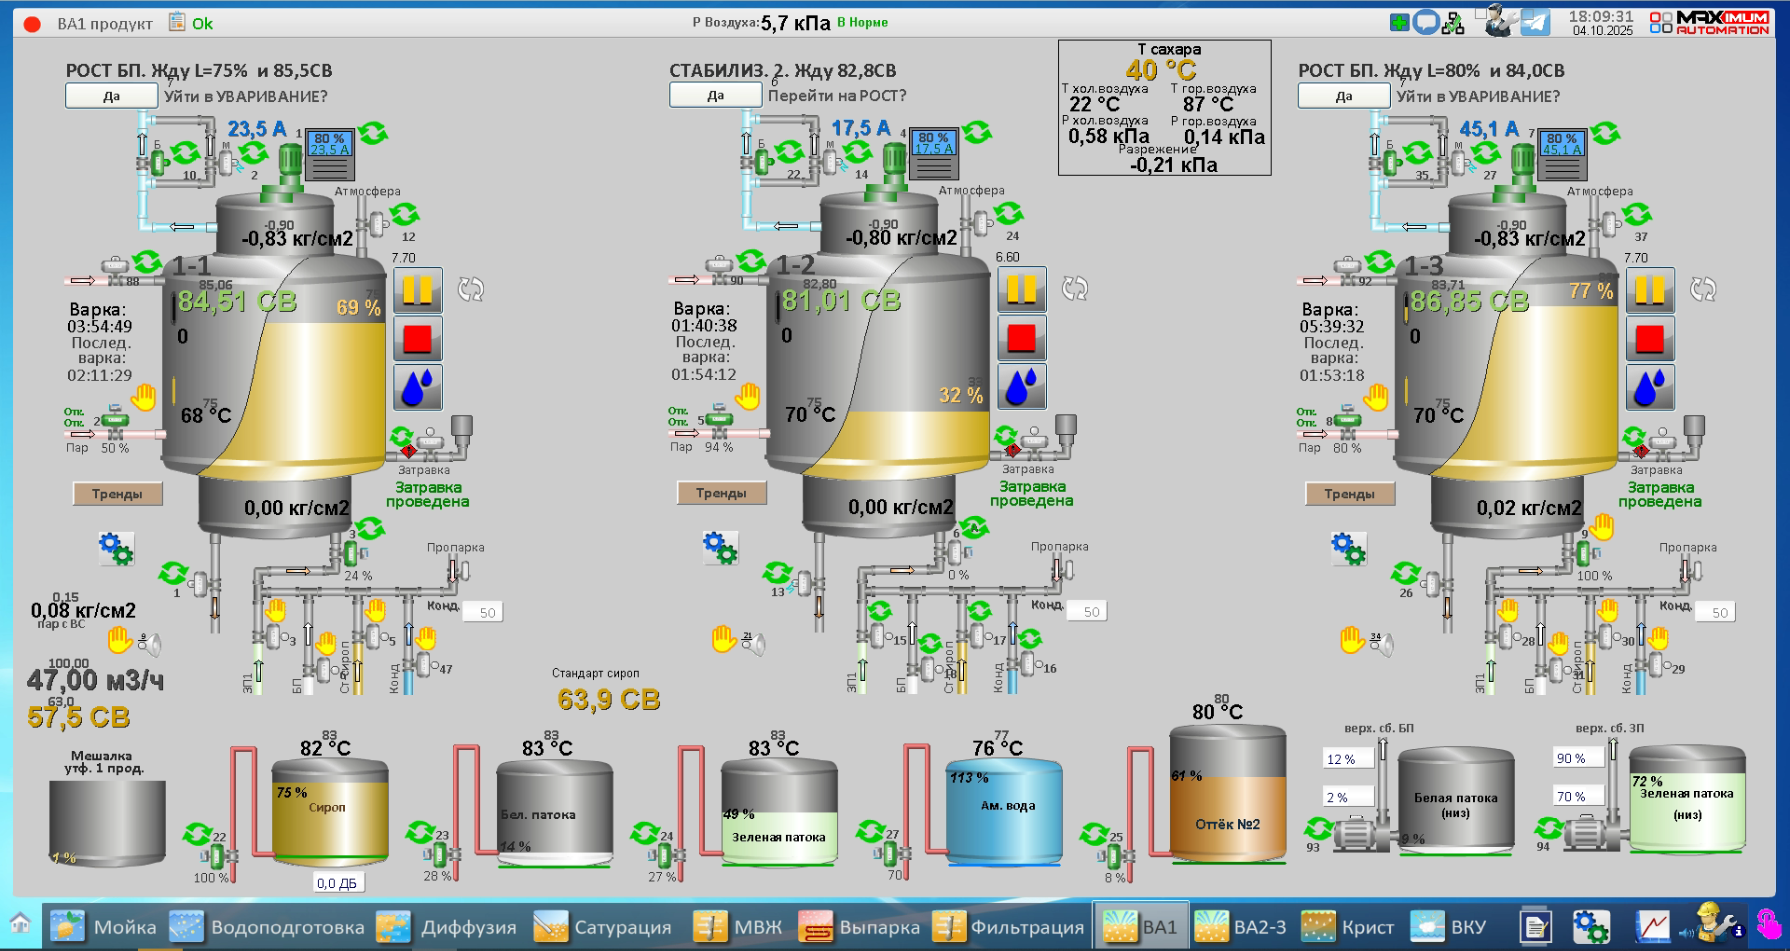Switch to the Диффузия screen tab
Viewport: 1790px width, 951px height.
tap(448, 927)
